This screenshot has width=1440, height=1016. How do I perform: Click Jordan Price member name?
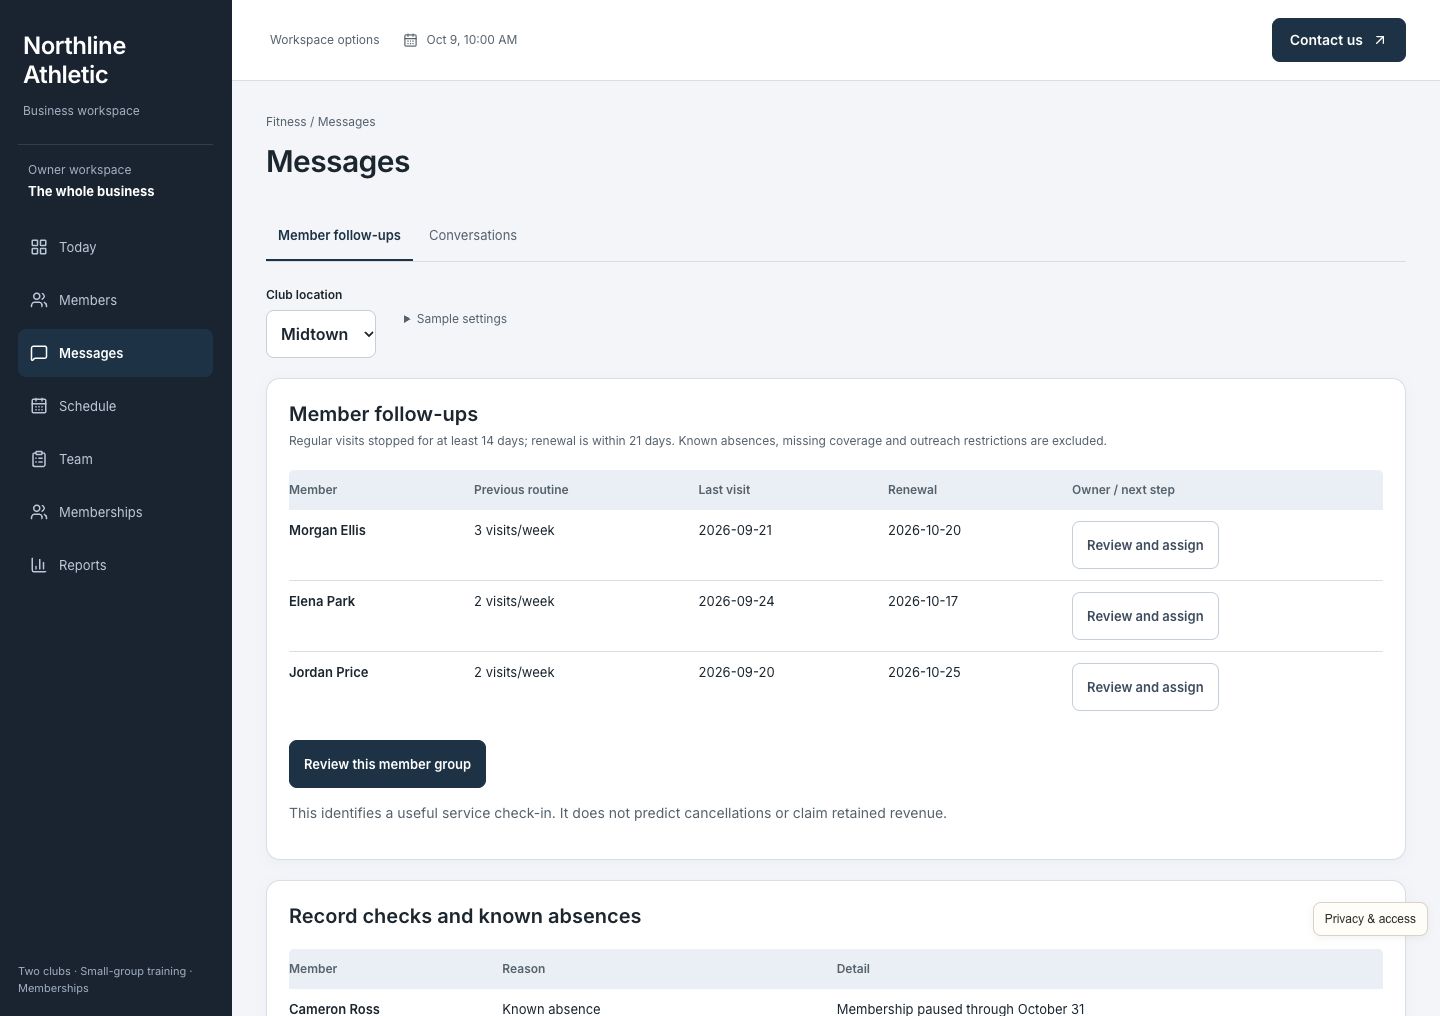(328, 673)
